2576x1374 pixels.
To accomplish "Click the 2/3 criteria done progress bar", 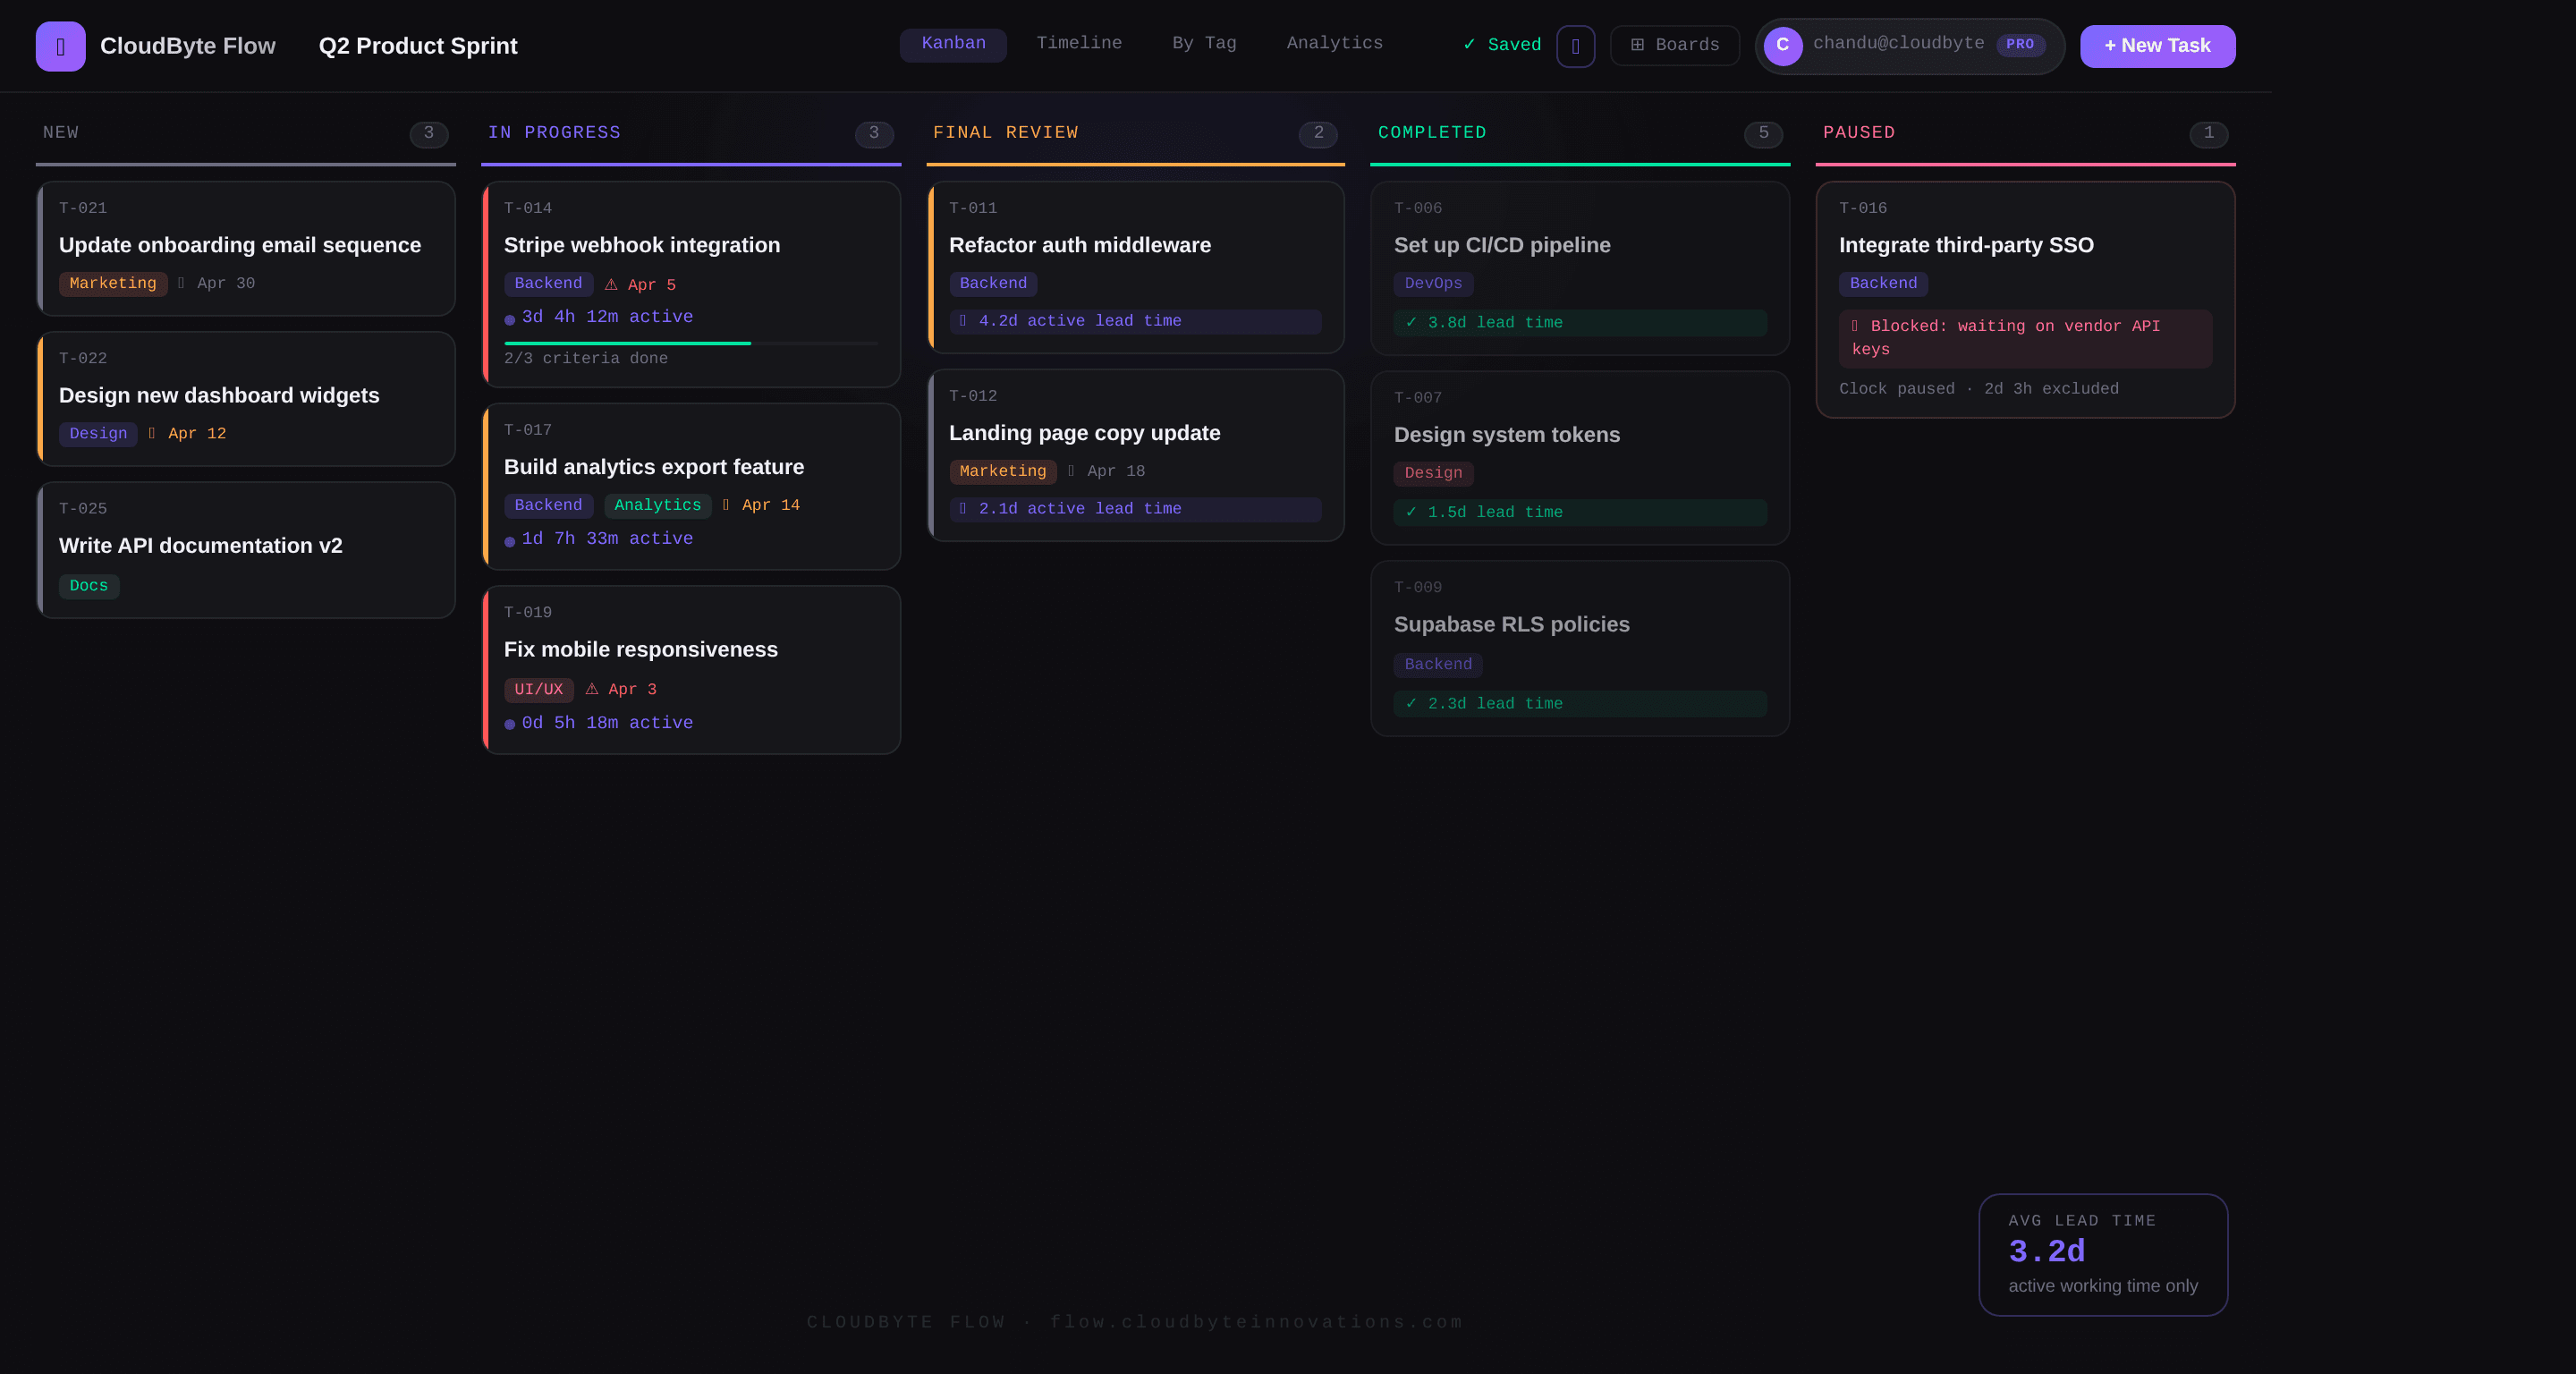I will click(x=690, y=343).
